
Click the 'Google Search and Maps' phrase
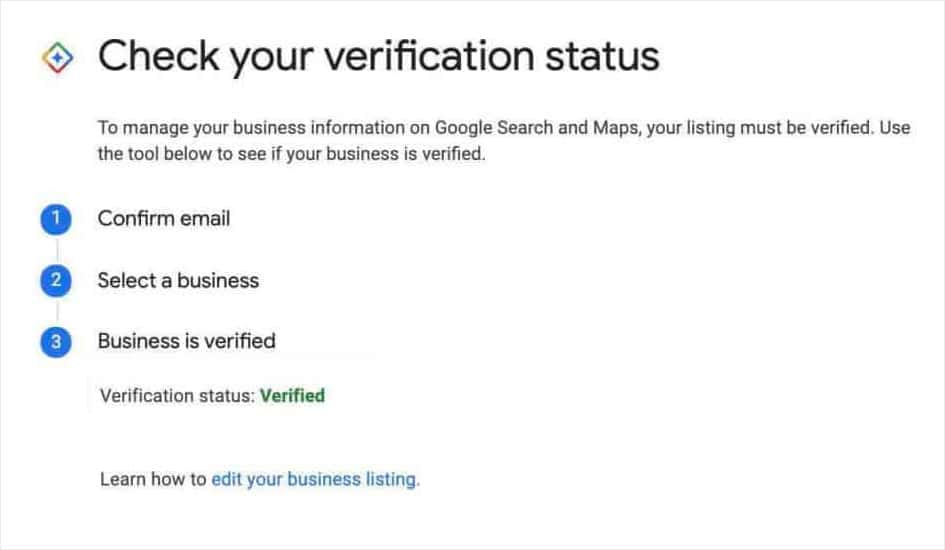[x=528, y=129]
